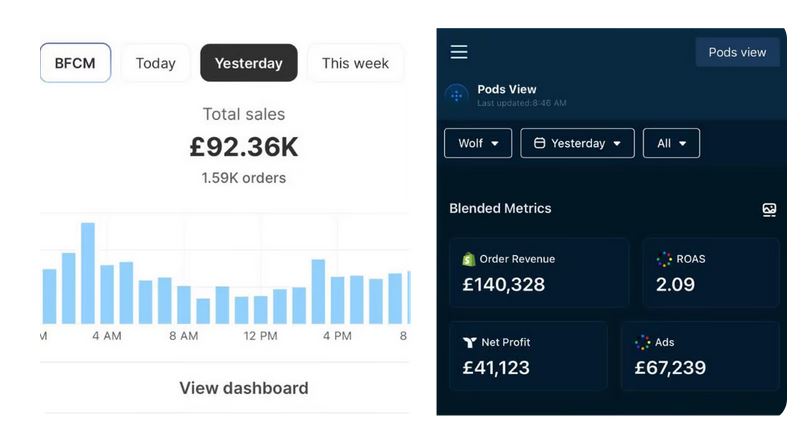Viewport: 806px width, 438px height.
Task: Open View dashboard link
Action: coord(244,388)
